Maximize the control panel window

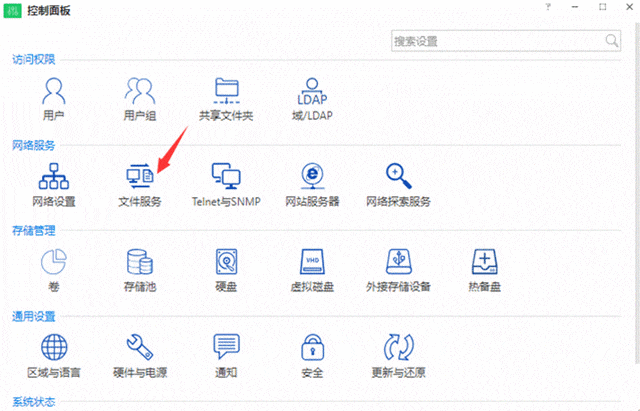coord(602,7)
